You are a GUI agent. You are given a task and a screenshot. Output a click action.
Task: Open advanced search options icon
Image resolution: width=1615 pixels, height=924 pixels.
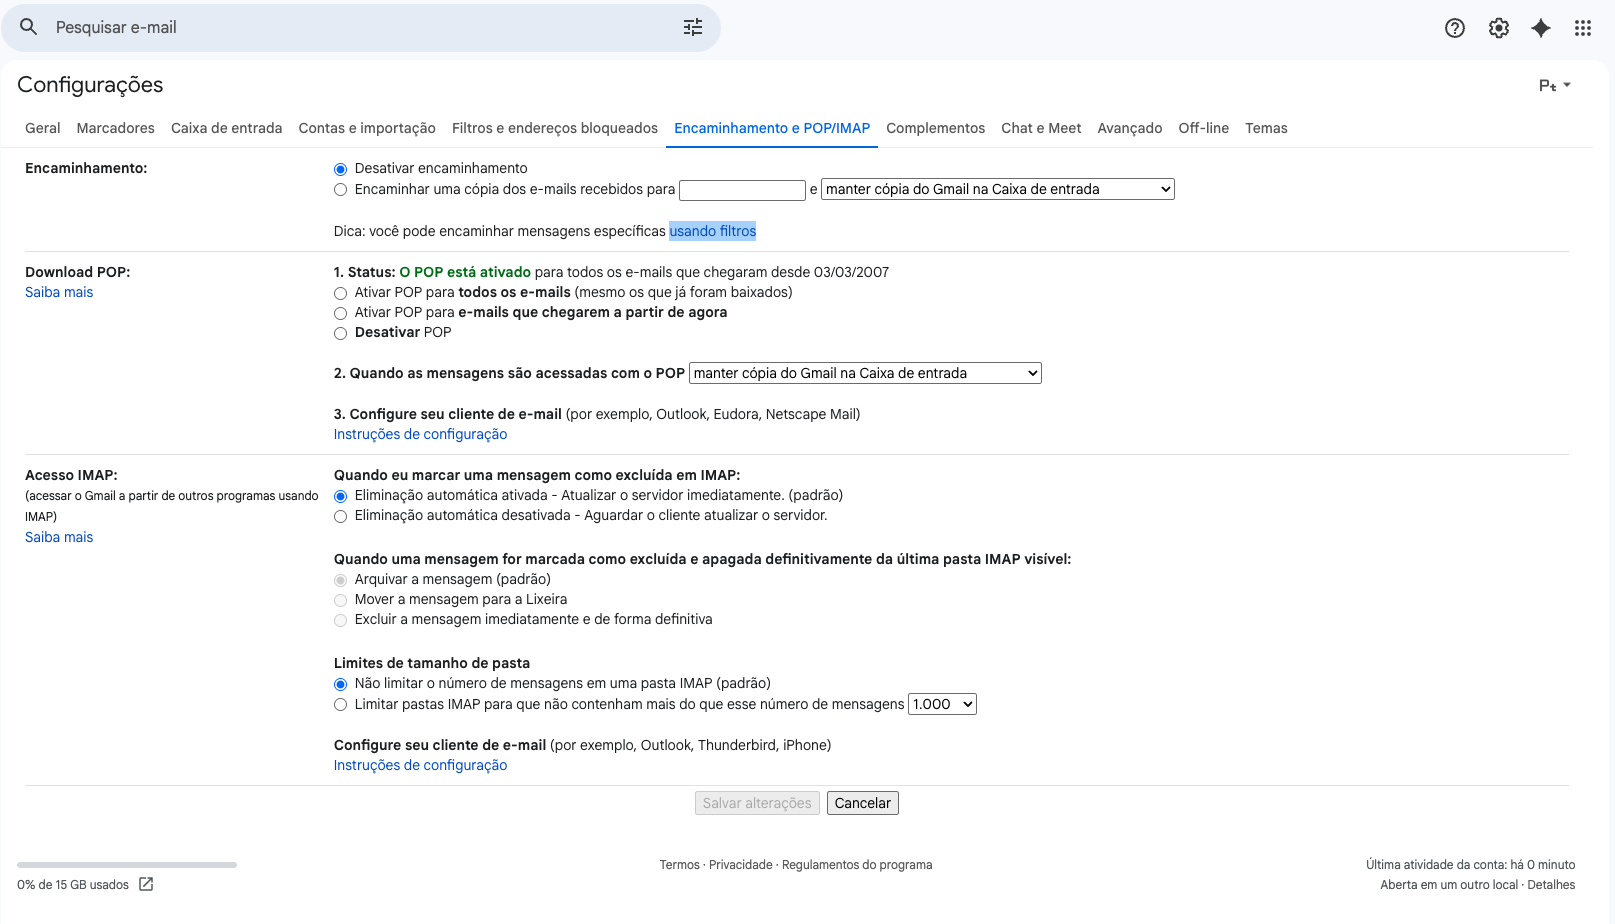(693, 27)
